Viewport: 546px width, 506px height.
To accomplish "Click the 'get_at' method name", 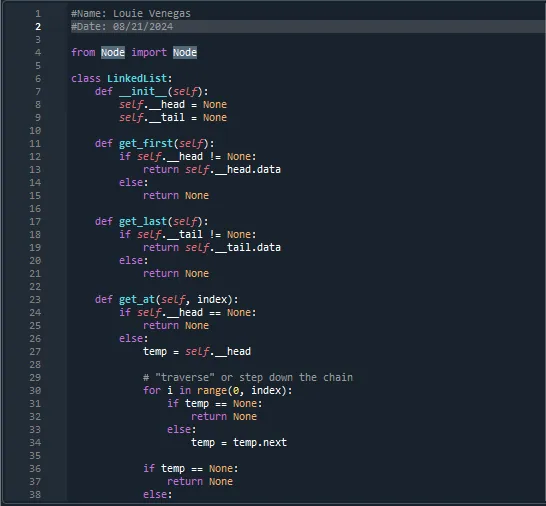I will coord(137,299).
